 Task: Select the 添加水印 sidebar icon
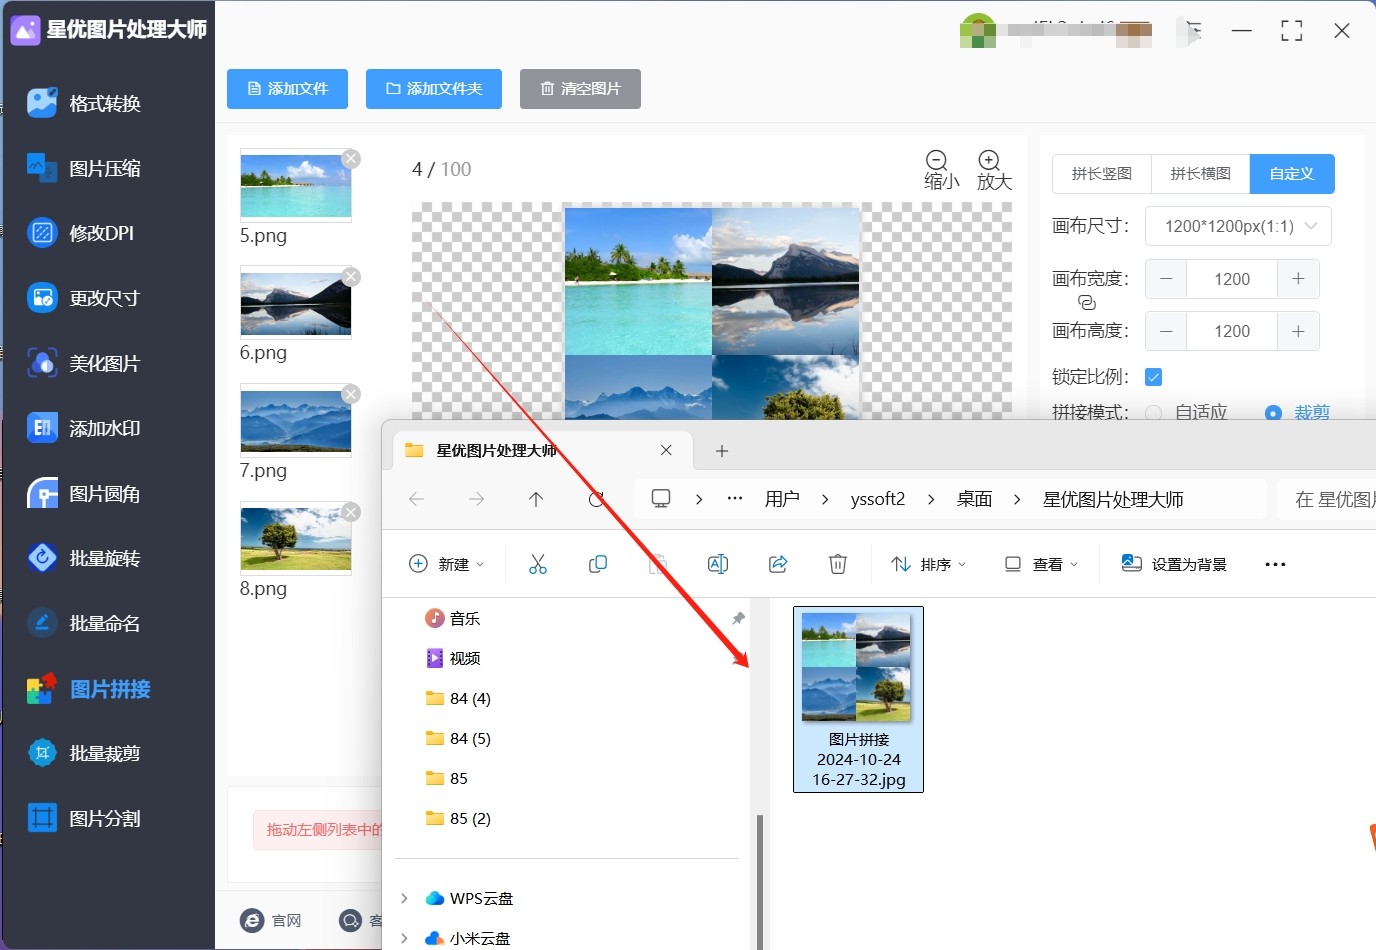pos(42,428)
